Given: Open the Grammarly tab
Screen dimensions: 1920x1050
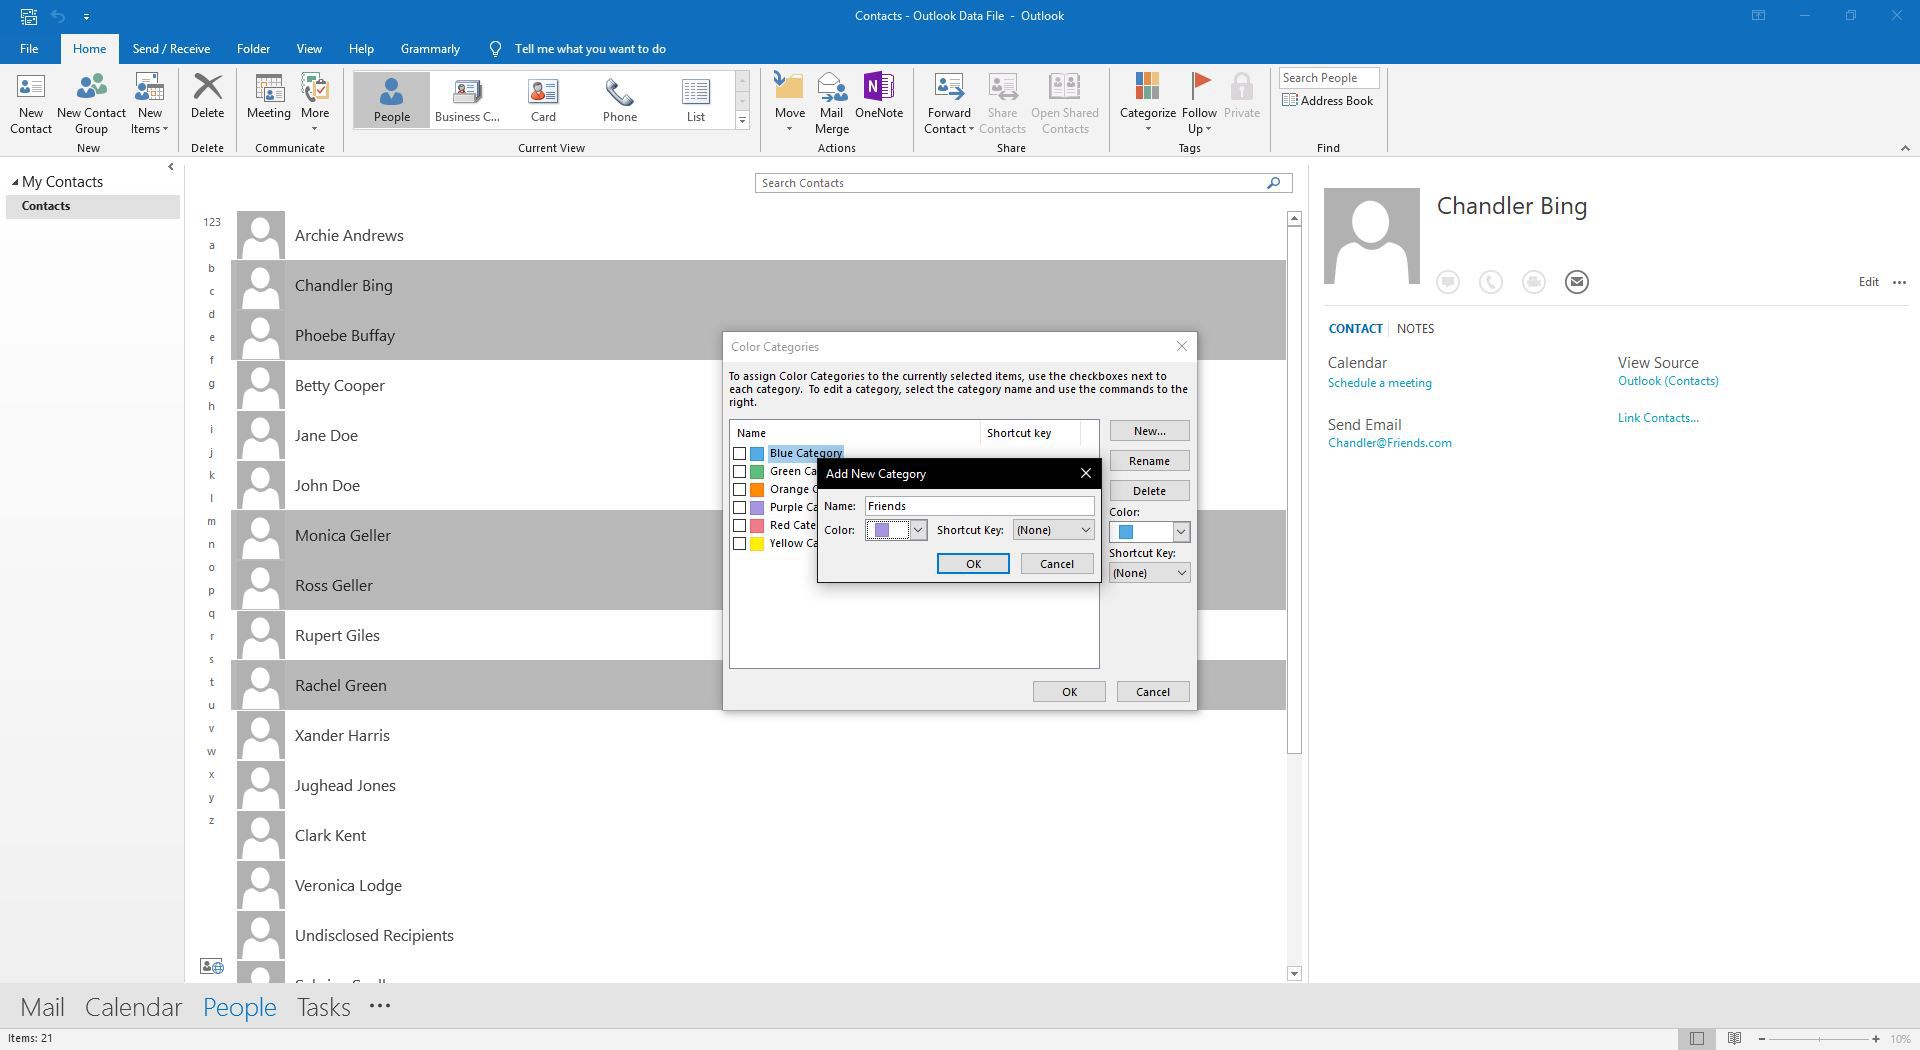Looking at the screenshot, I should pyautogui.click(x=430, y=48).
